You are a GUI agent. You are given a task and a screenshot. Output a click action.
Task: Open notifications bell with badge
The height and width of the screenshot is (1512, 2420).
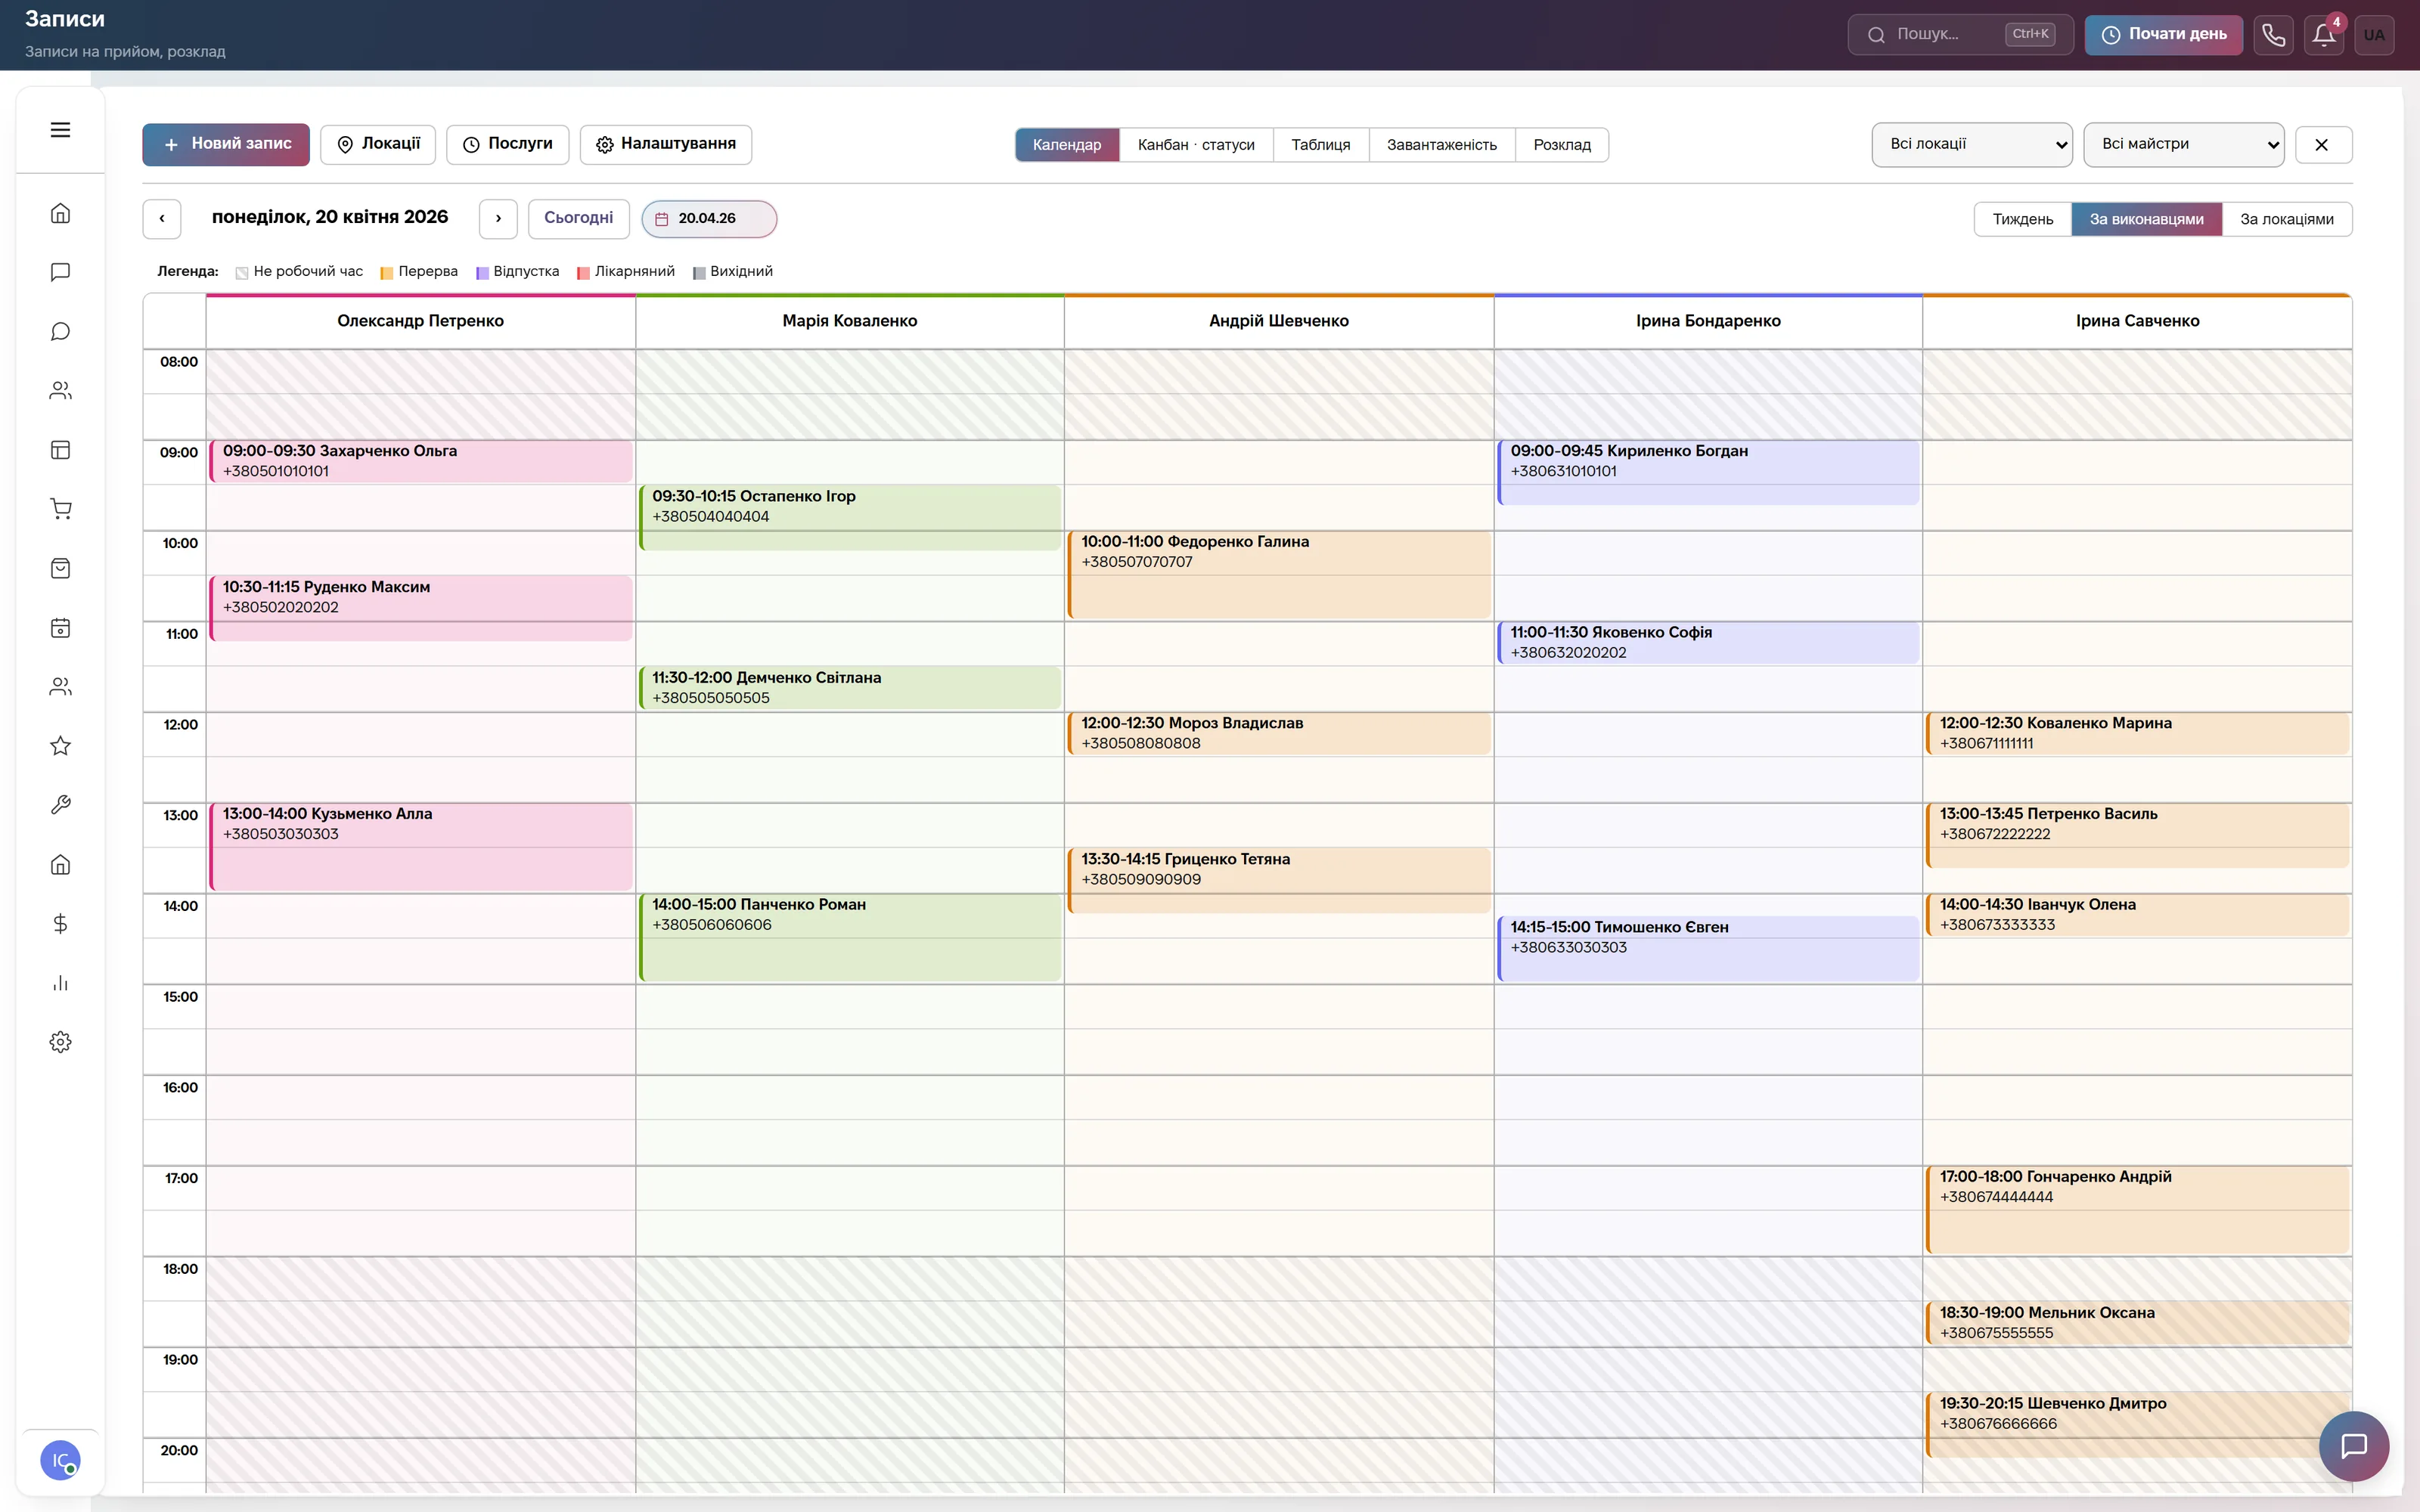(2324, 35)
